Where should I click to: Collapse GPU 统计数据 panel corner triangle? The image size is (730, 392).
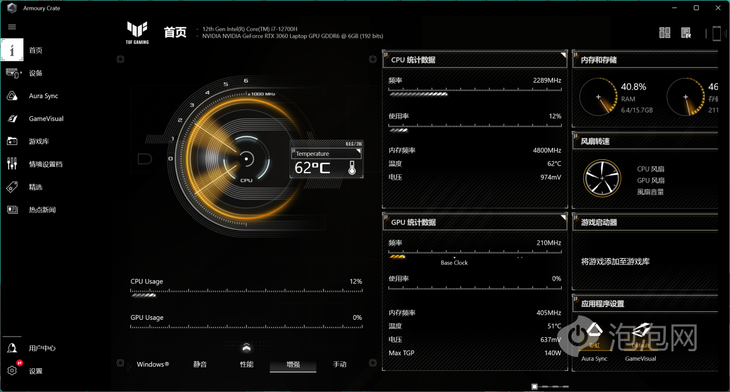click(563, 217)
